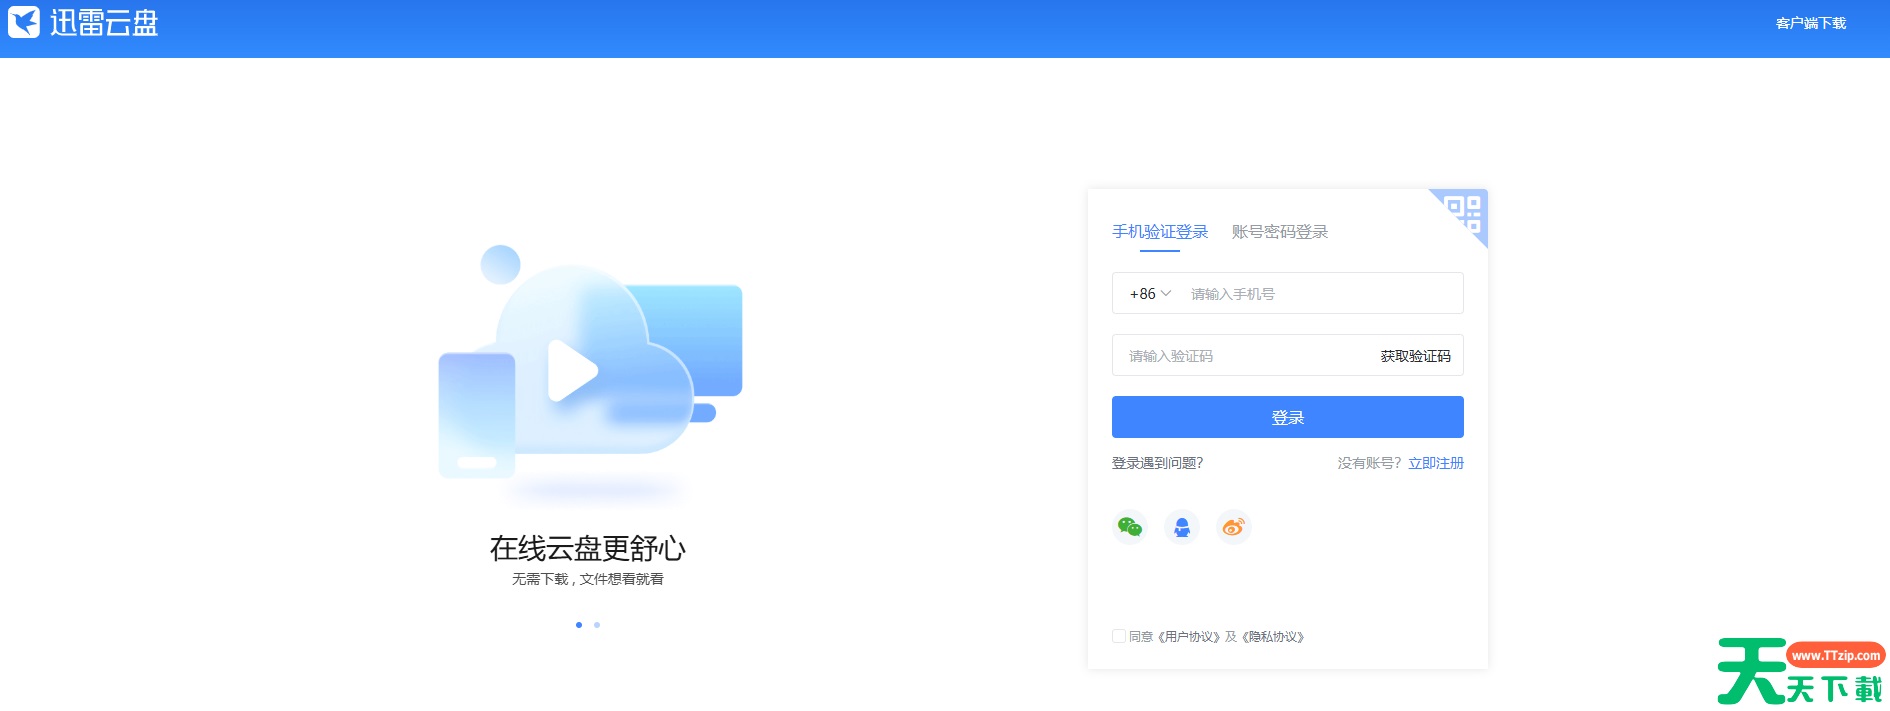Open the 《用户协议》 link
Viewport: 1890px width, 711px height.
coord(1188,637)
